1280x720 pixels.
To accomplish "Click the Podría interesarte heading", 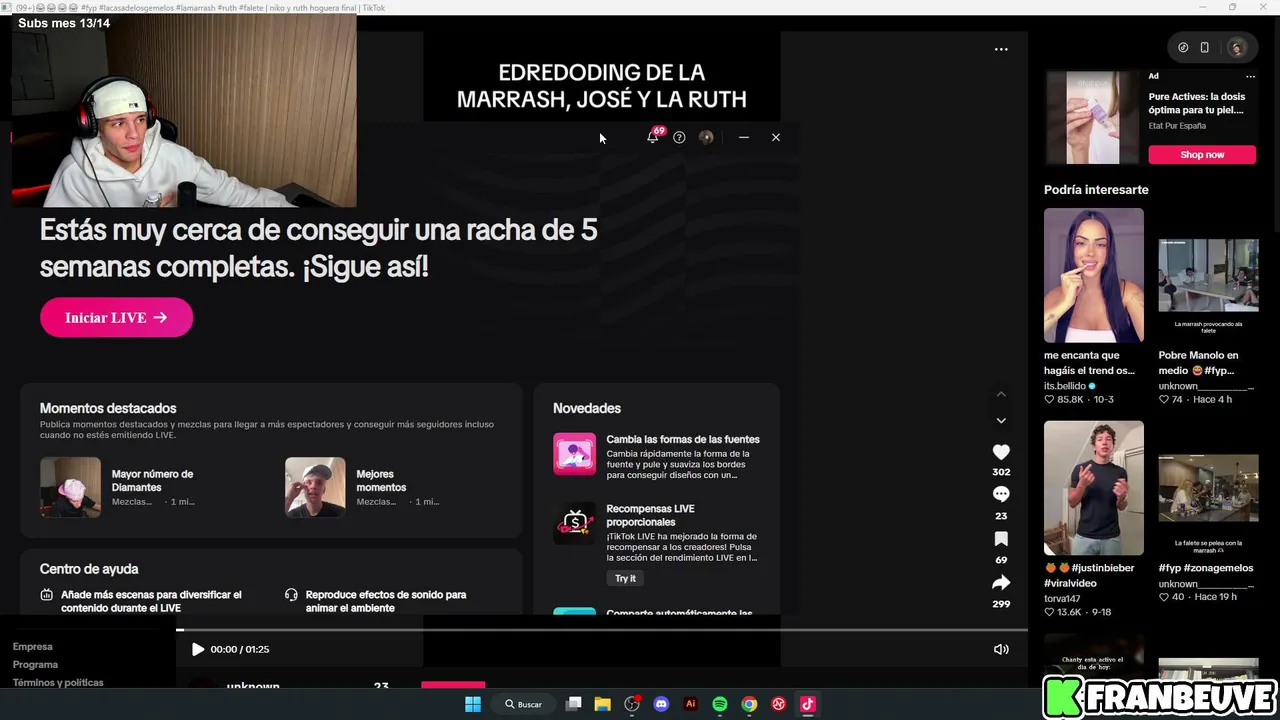I will coord(1096,190).
